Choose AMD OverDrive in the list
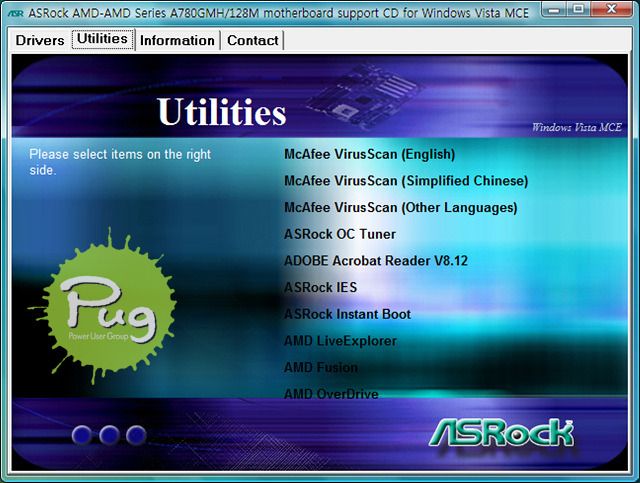 coord(331,394)
